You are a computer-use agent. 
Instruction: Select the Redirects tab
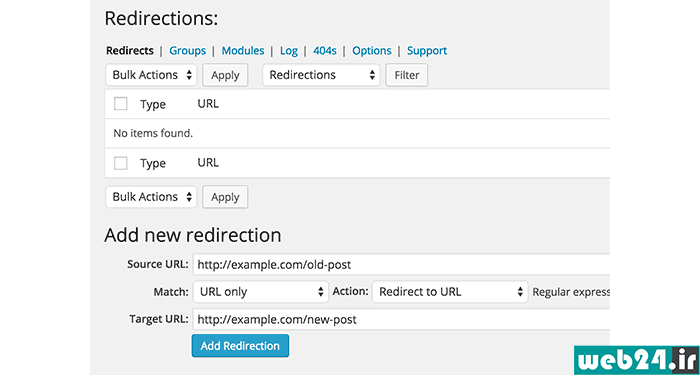[130, 51]
